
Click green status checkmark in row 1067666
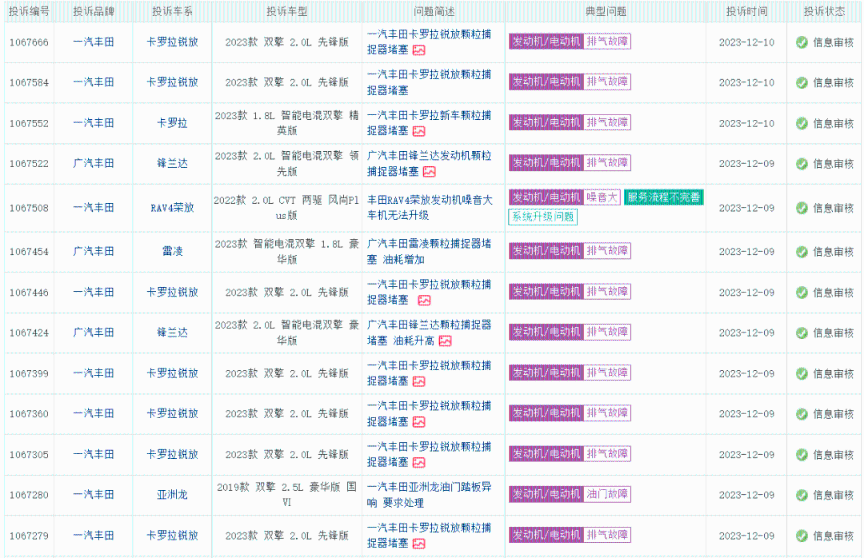[x=802, y=42]
